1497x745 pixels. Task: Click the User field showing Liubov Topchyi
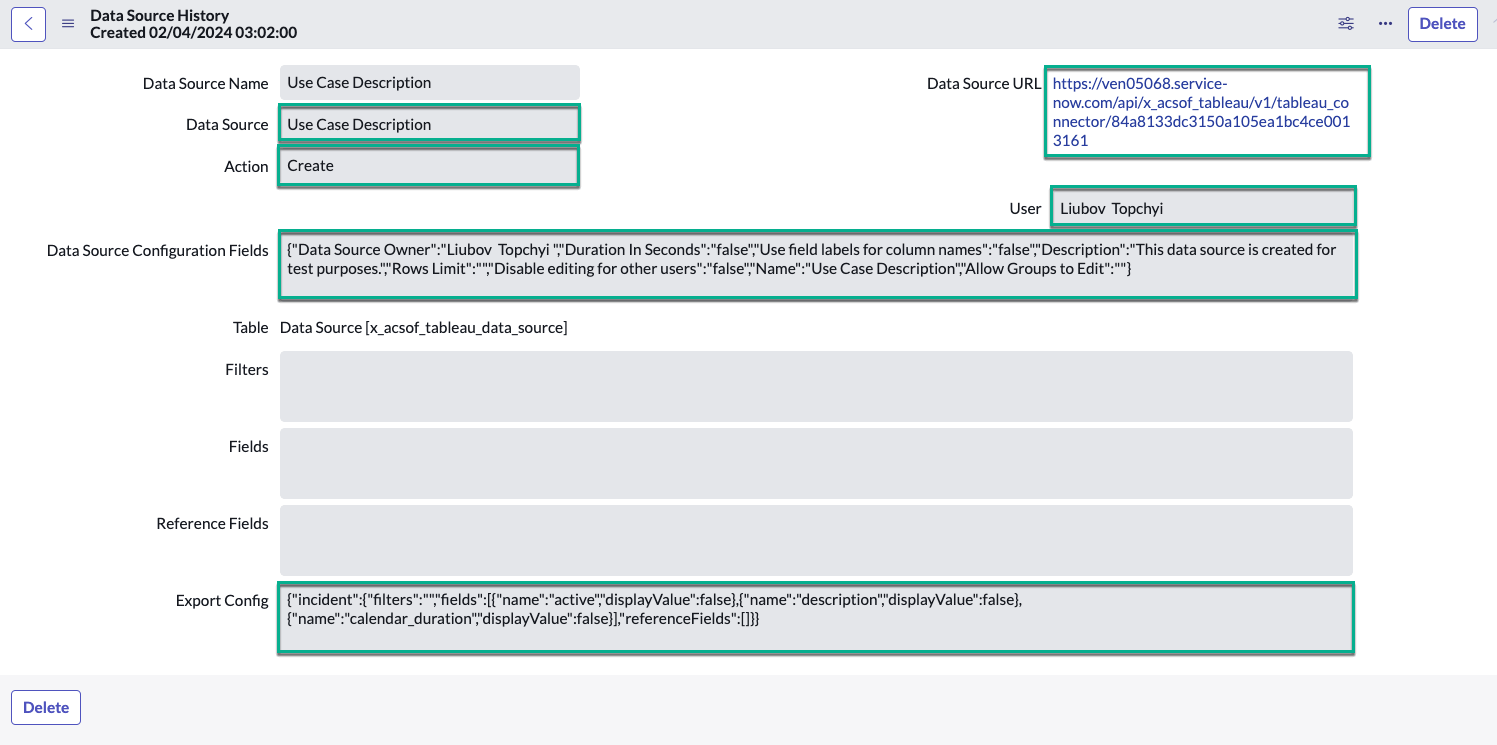point(1203,207)
